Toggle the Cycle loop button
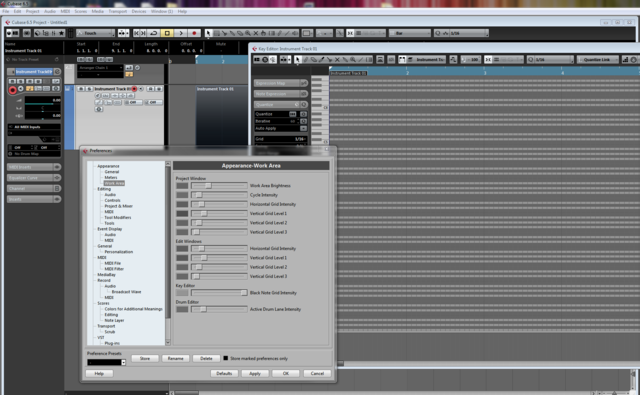Screen dimensions: 640x395 [x=153, y=33]
